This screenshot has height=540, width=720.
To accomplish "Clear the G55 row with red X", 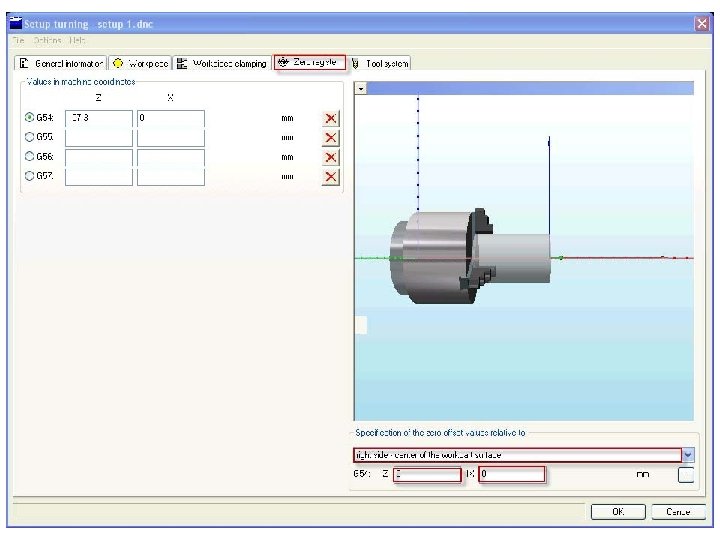I will pos(331,138).
